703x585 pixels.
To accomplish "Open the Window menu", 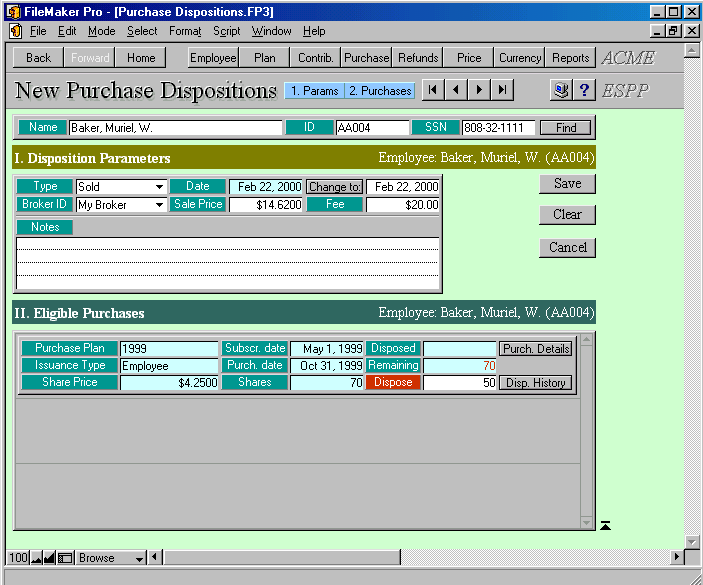I will click(271, 31).
